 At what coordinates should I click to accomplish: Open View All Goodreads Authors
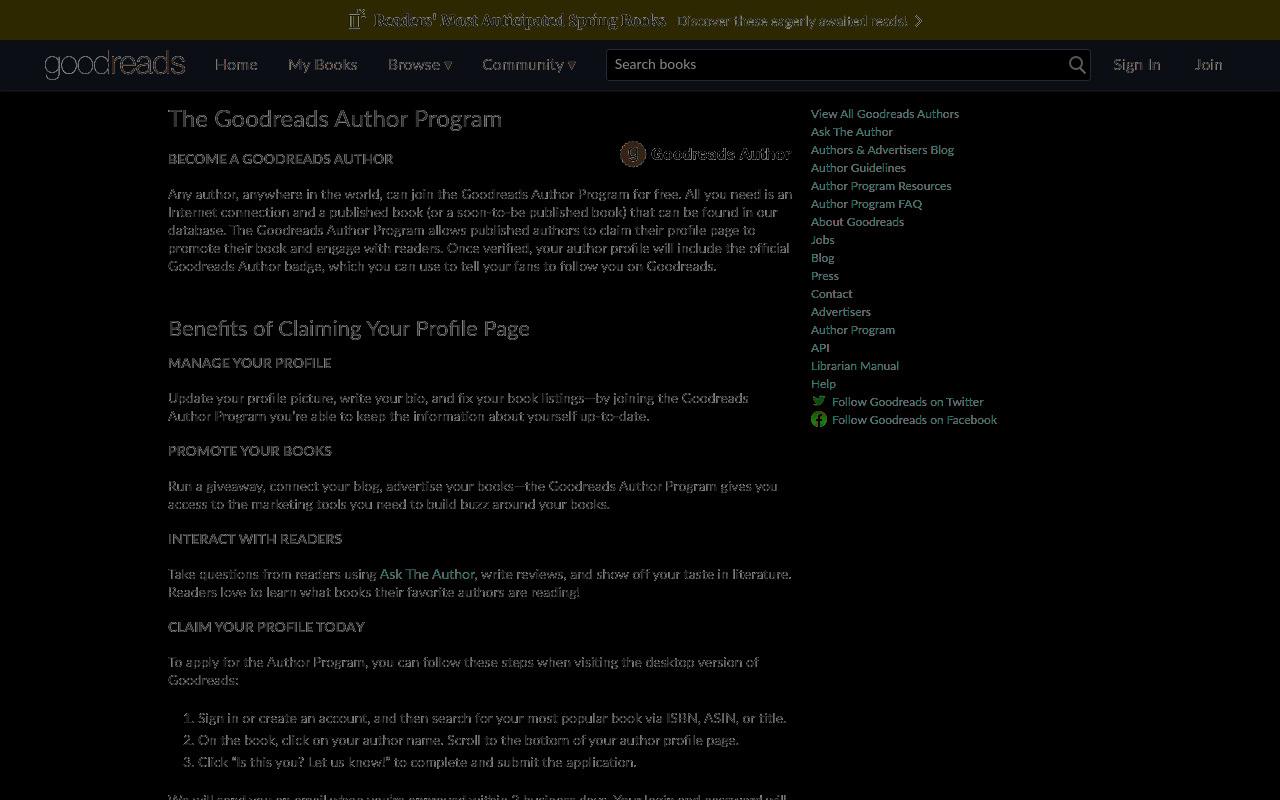click(x=885, y=114)
